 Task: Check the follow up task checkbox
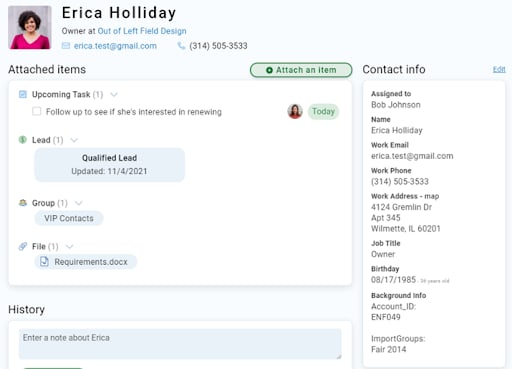click(37, 111)
